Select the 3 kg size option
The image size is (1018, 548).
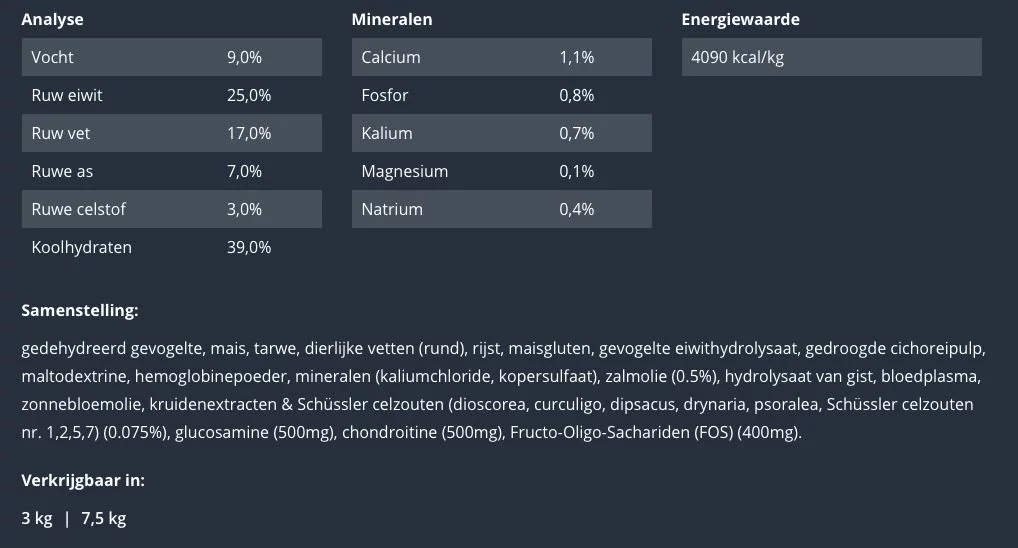point(37,518)
